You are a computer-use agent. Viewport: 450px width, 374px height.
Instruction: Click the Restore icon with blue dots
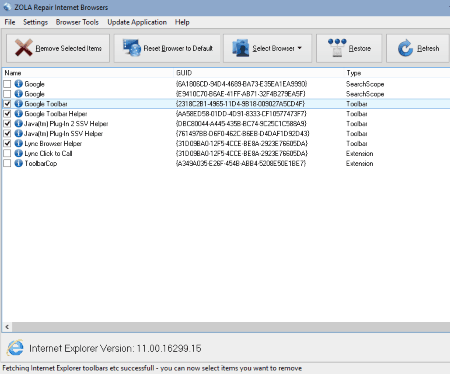click(337, 48)
